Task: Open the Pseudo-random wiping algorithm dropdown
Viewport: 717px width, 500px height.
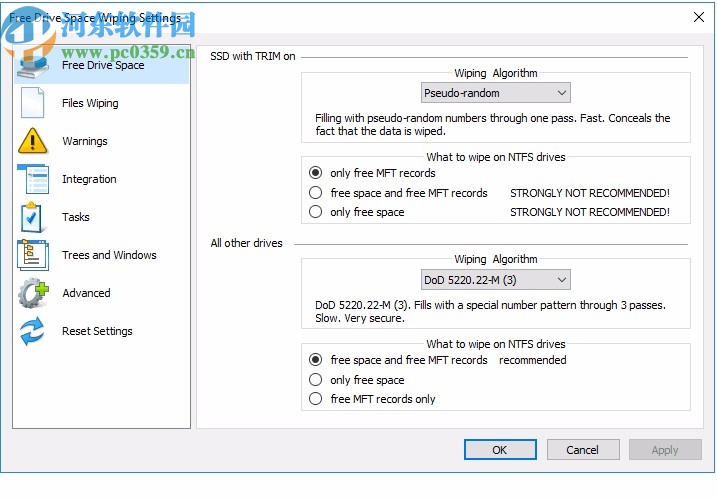Action: (x=496, y=93)
